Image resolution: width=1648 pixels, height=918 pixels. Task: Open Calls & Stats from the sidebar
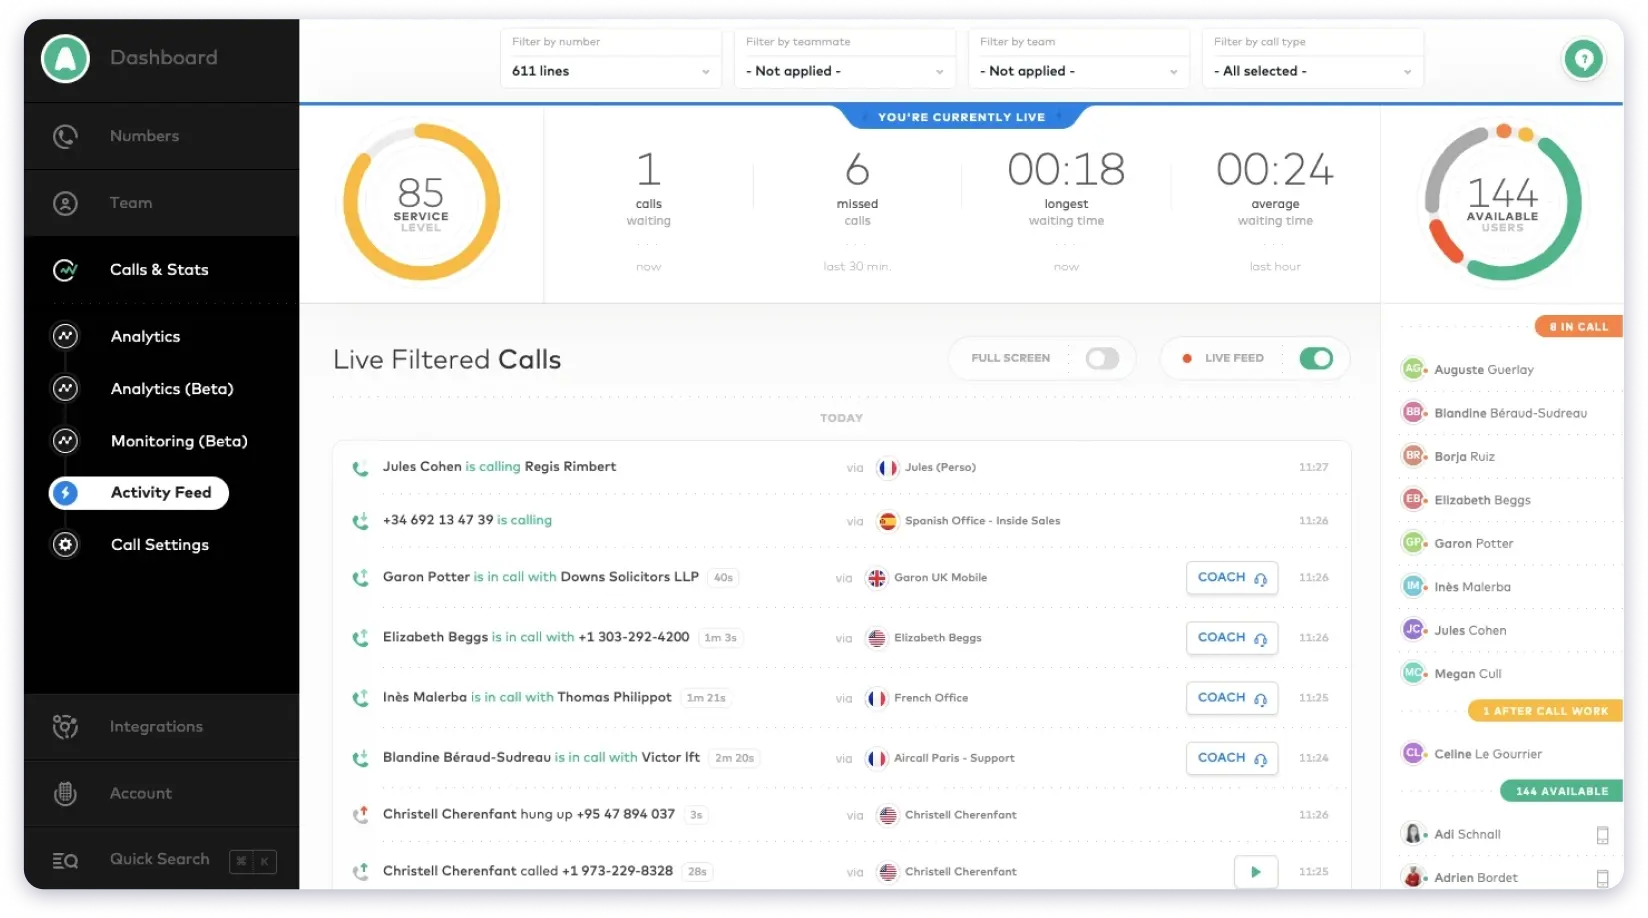[158, 269]
